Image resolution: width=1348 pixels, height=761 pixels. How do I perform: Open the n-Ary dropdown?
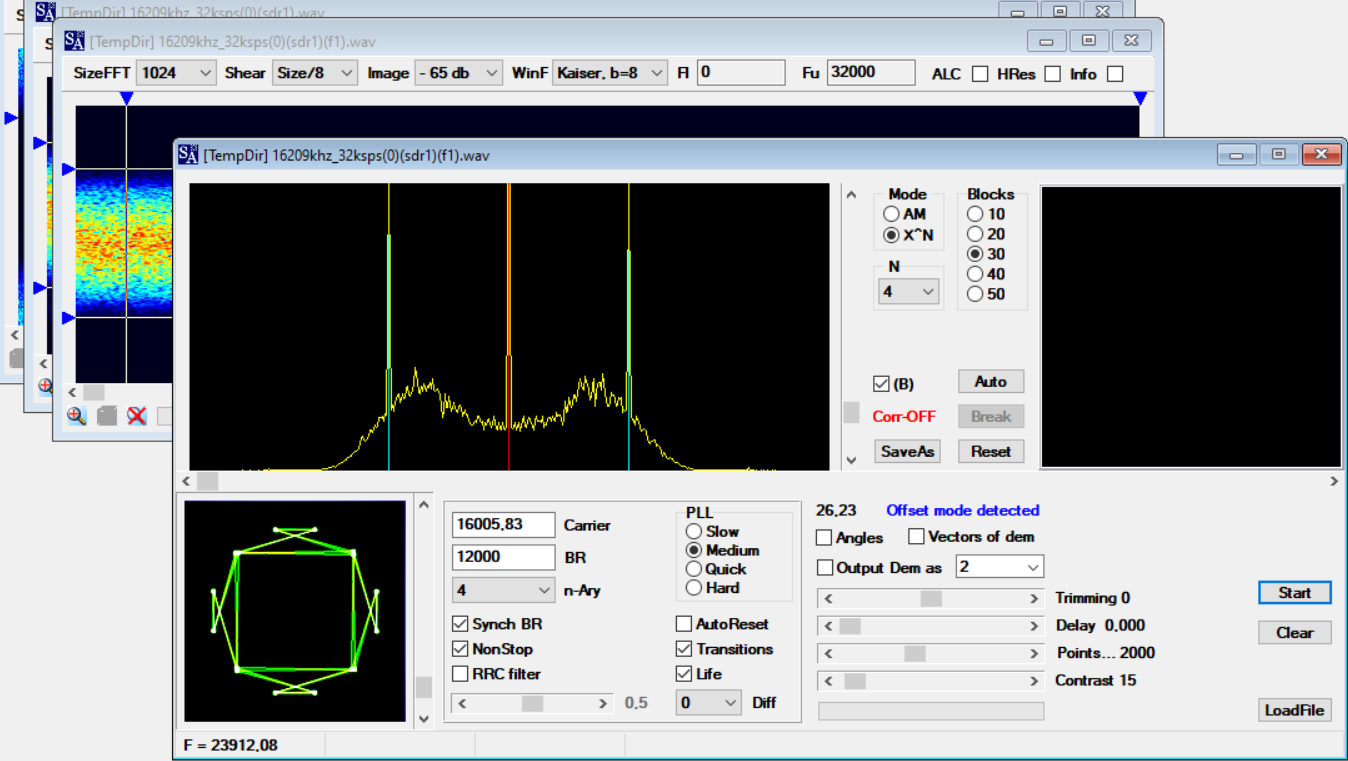point(503,590)
